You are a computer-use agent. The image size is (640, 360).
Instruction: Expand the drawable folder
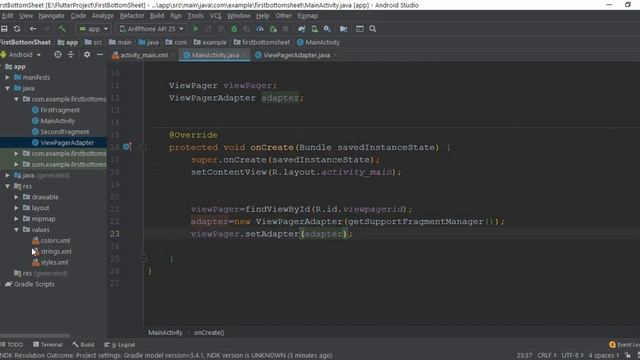point(16,197)
